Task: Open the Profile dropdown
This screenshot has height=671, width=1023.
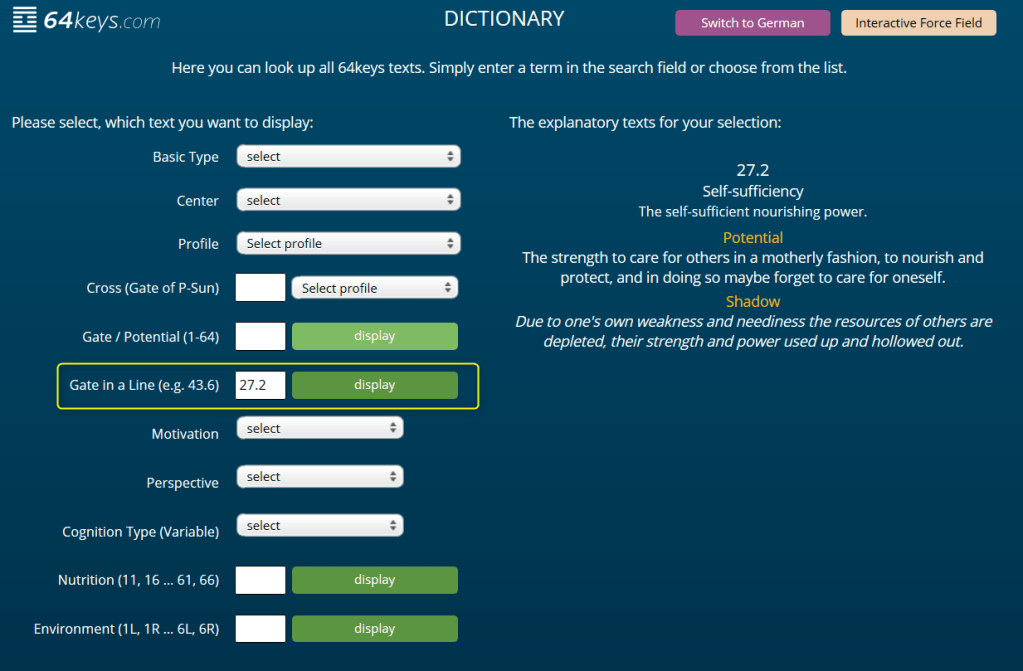Action: pos(348,244)
